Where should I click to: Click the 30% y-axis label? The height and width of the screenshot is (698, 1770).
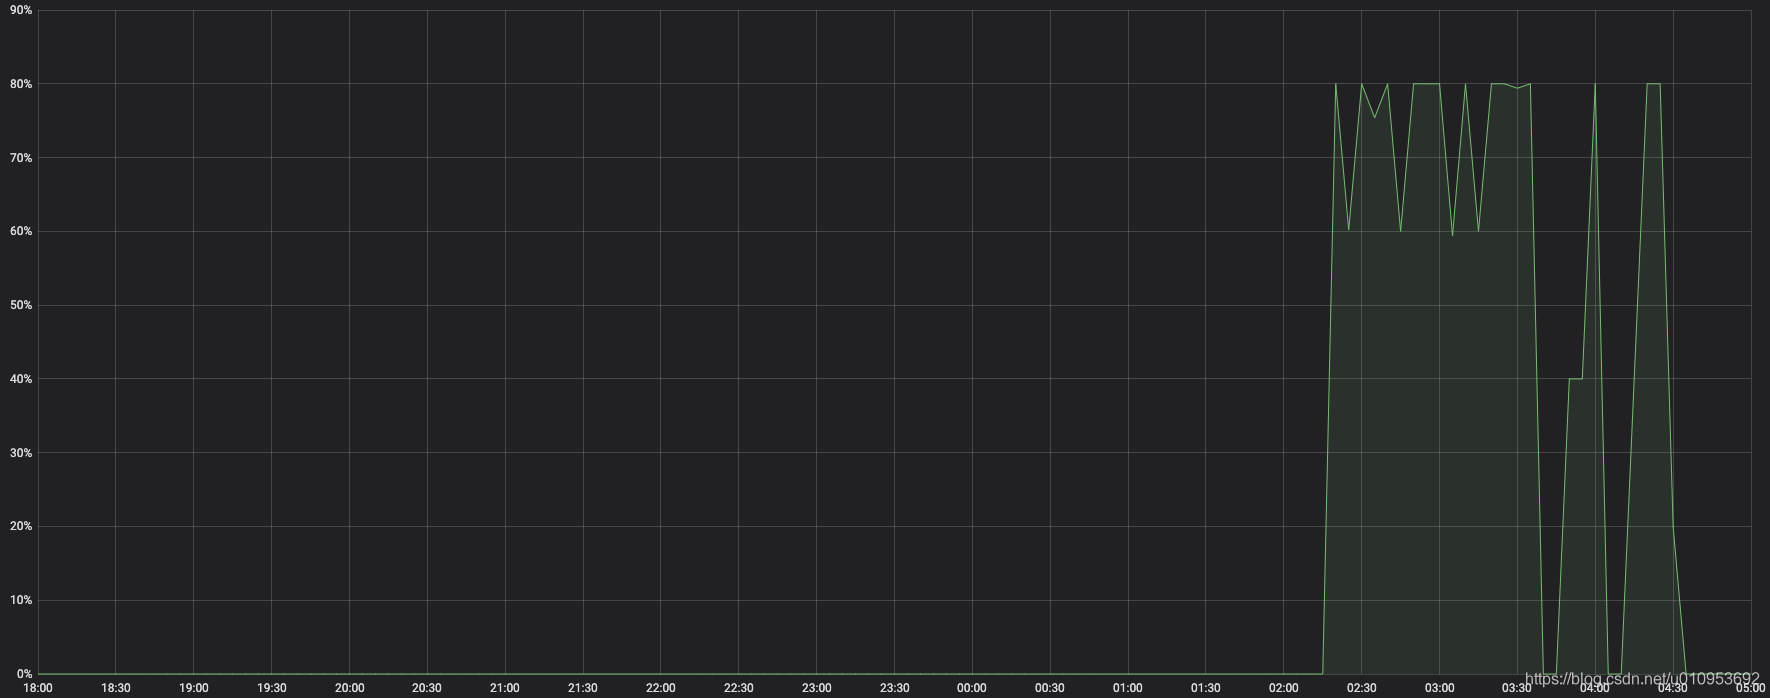click(20, 453)
